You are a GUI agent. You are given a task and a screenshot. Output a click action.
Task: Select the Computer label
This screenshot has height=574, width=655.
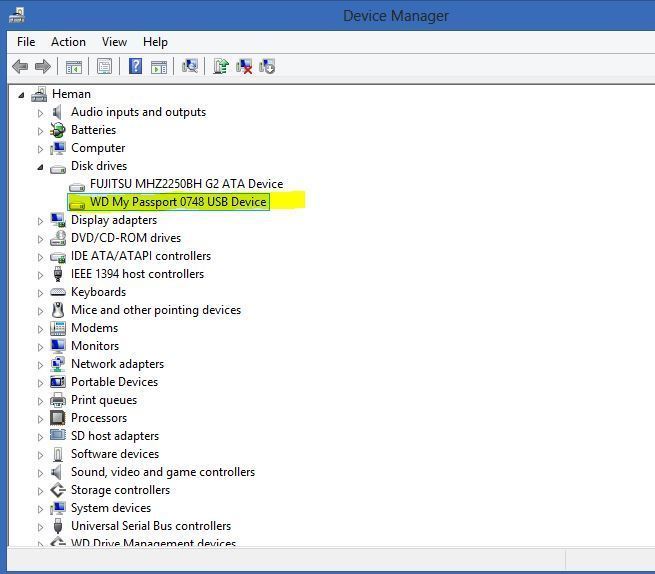click(x=98, y=148)
